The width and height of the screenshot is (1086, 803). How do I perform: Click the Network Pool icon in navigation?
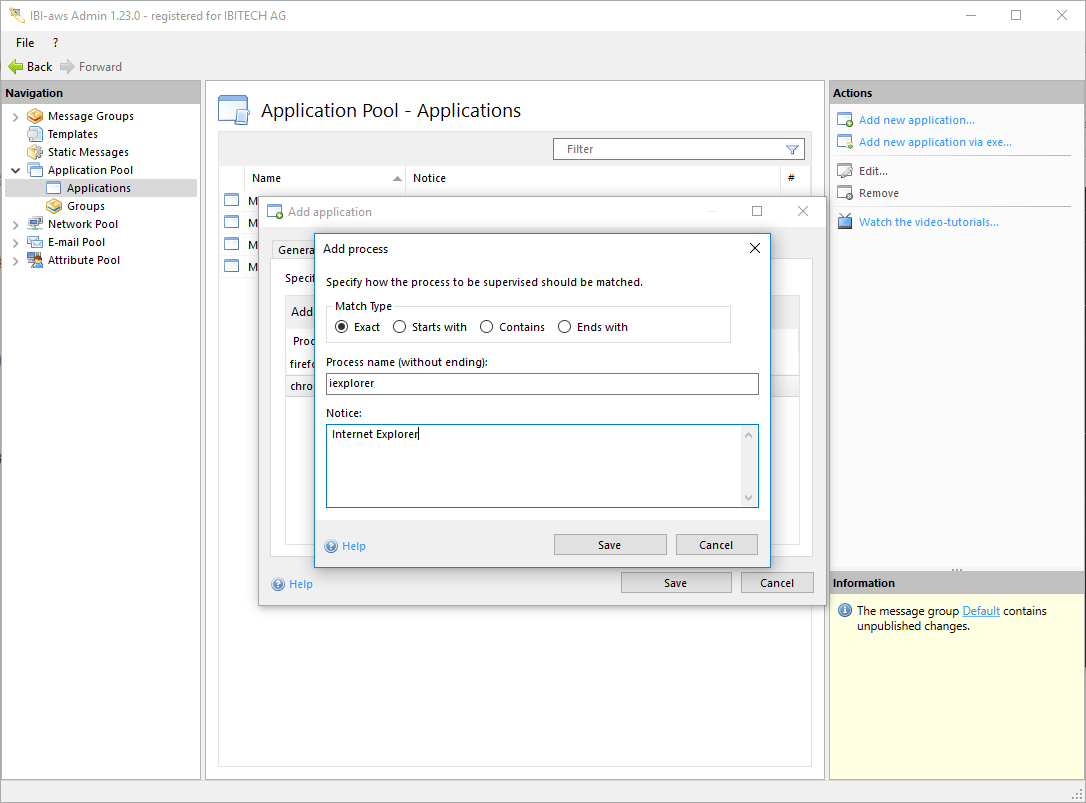[x=35, y=224]
